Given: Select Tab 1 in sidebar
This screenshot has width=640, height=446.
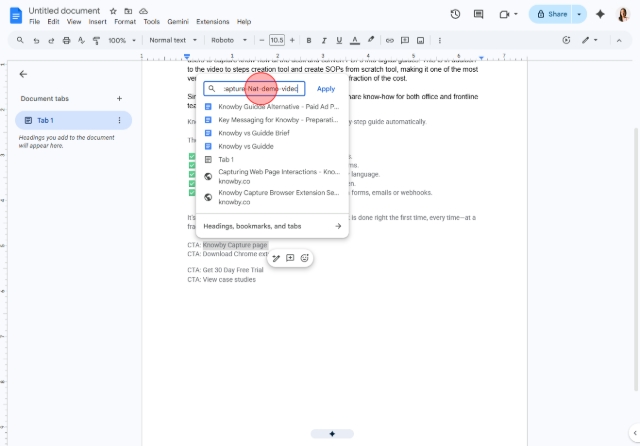Looking at the screenshot, I should 73,120.
